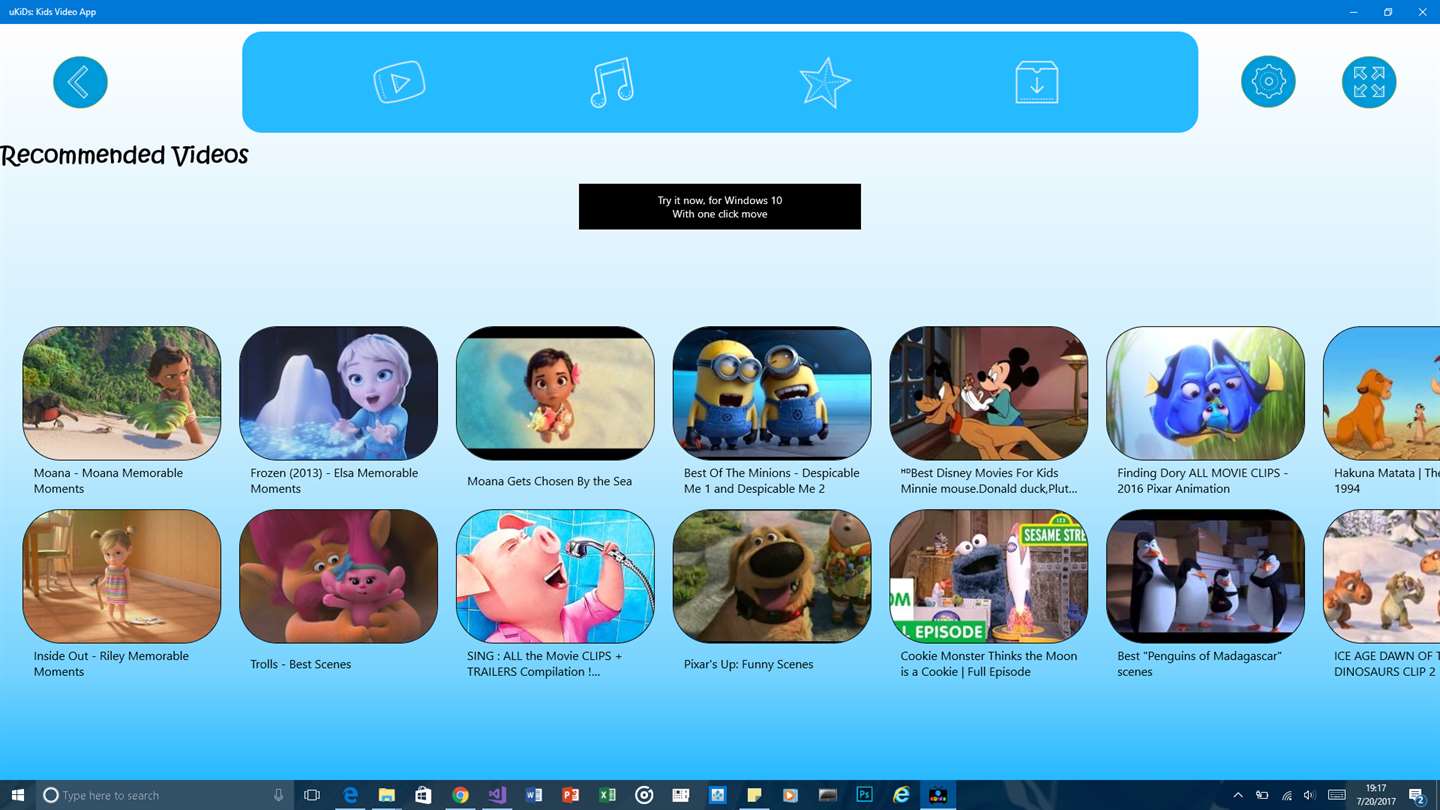The image size is (1440, 810).
Task: Play the Finding Dory movie clips thumbnail
Action: [1206, 393]
